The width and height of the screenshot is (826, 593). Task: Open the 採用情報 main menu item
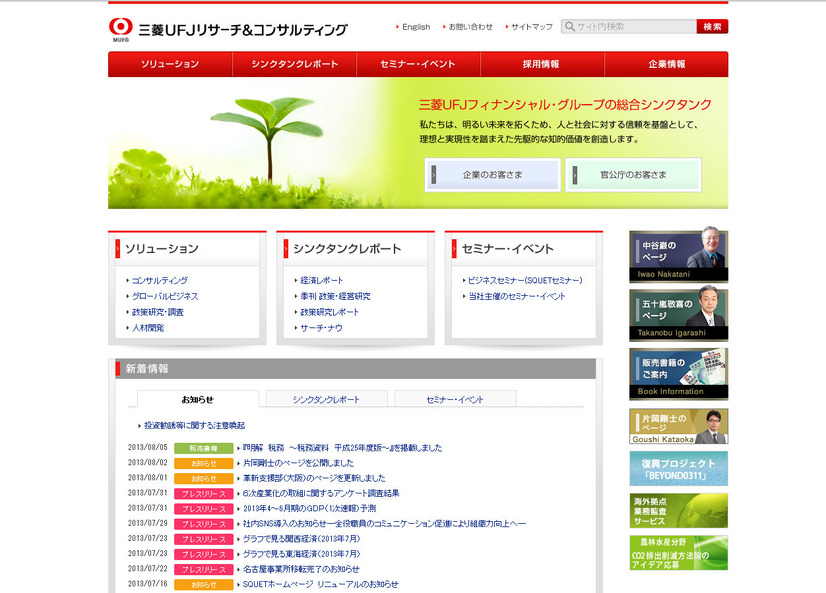click(542, 64)
